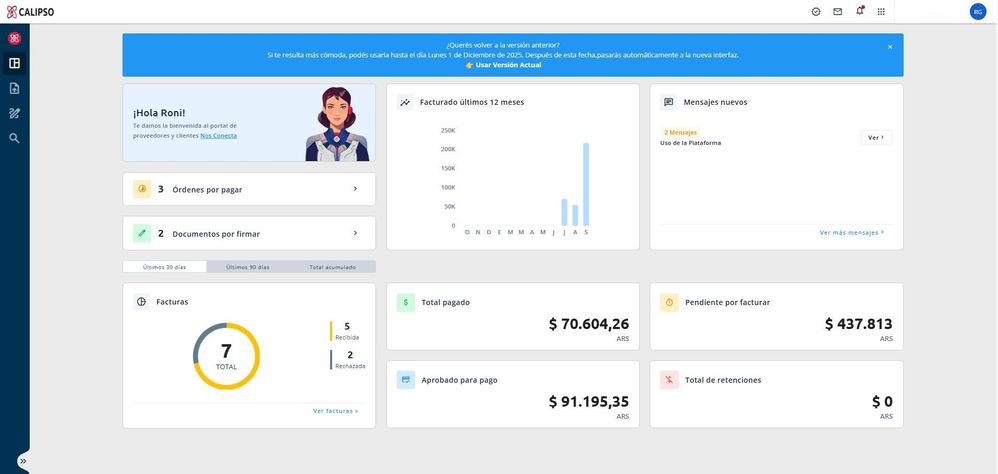Click the assistant avatar illustration
This screenshot has height=474, width=998.
click(x=337, y=124)
